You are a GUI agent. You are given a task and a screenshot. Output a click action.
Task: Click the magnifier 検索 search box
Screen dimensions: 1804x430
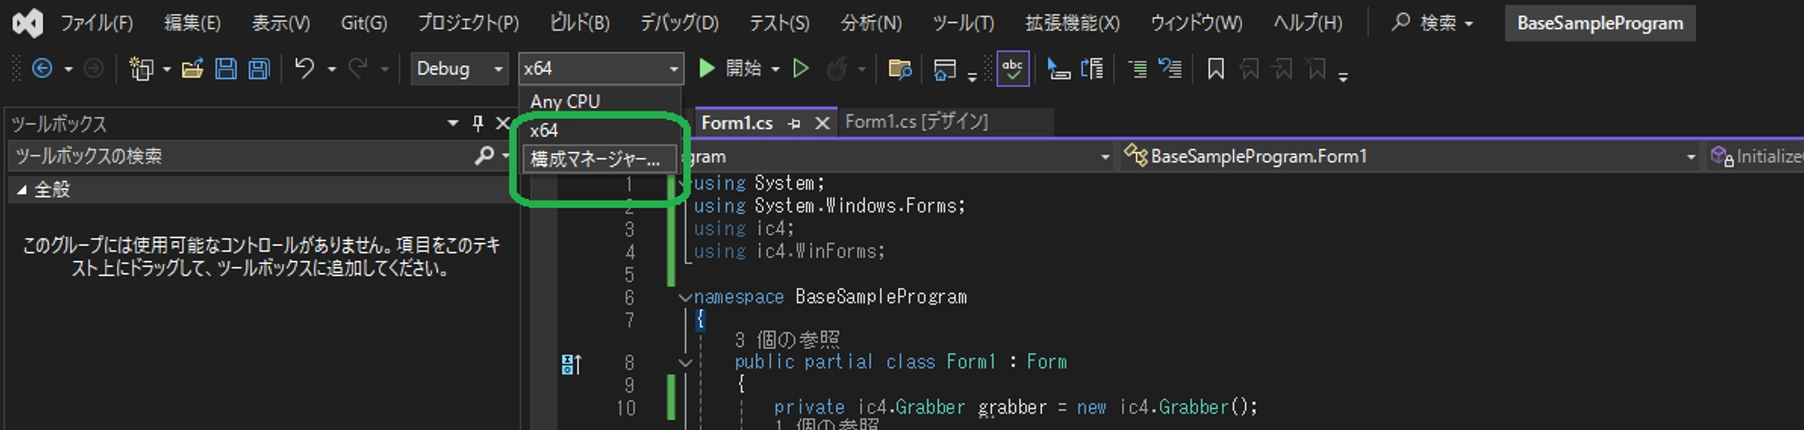pyautogui.click(x=1433, y=22)
